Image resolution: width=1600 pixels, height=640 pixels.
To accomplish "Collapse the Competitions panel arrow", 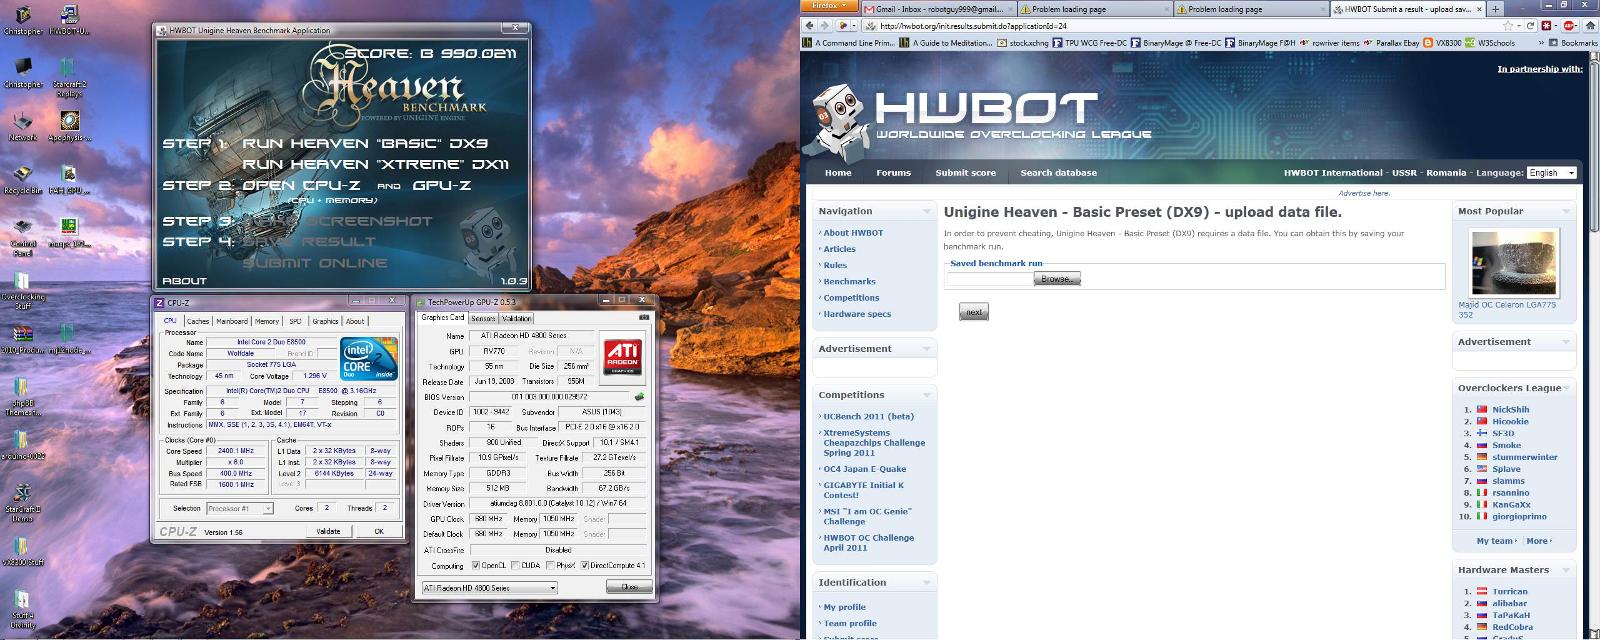I will 926,395.
